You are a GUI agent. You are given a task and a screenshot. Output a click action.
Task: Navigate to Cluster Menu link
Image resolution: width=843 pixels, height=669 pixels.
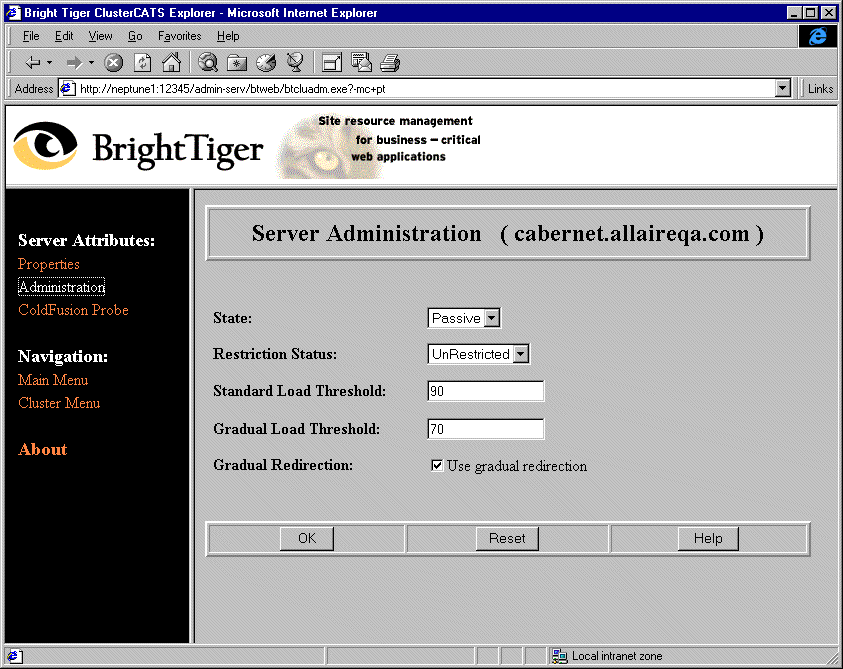(x=59, y=403)
